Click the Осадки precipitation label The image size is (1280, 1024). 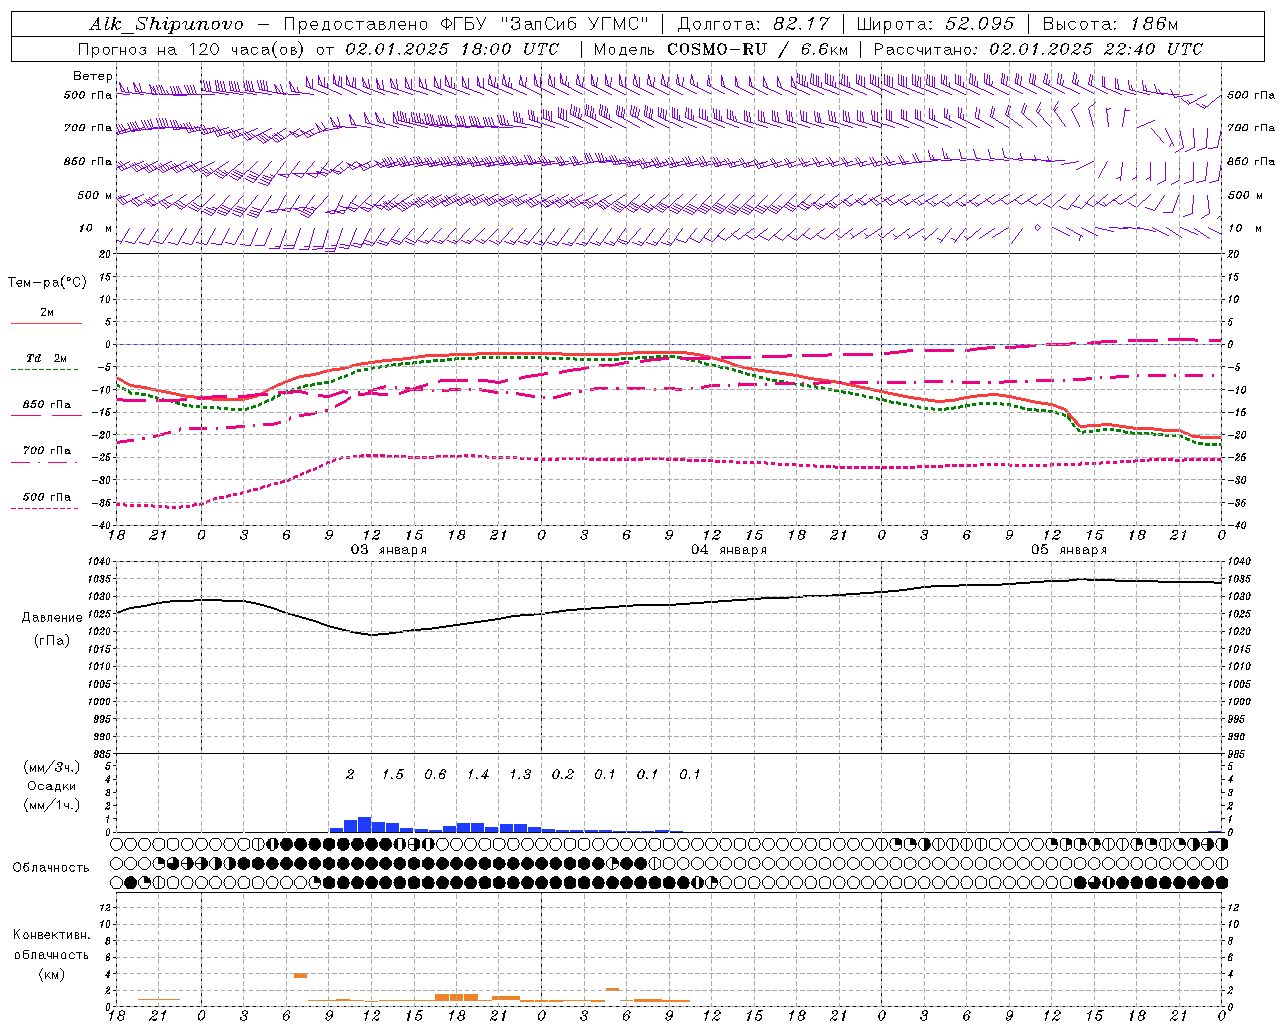pyautogui.click(x=52, y=786)
